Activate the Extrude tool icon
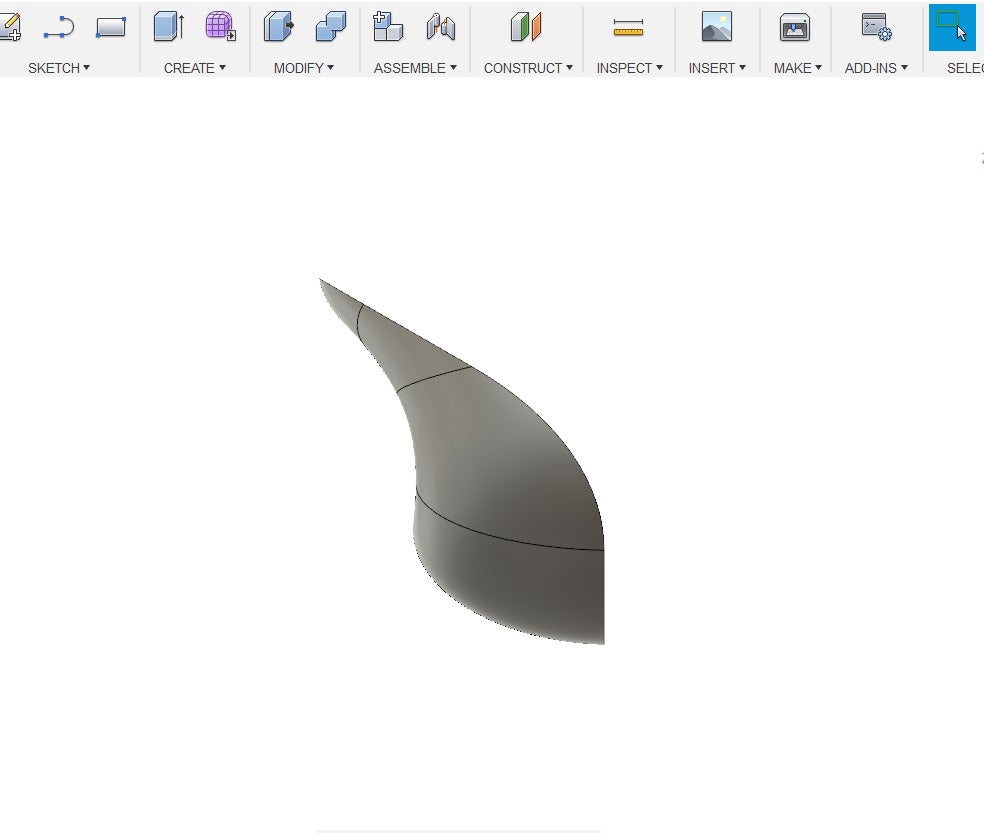This screenshot has width=984, height=833. click(x=169, y=27)
